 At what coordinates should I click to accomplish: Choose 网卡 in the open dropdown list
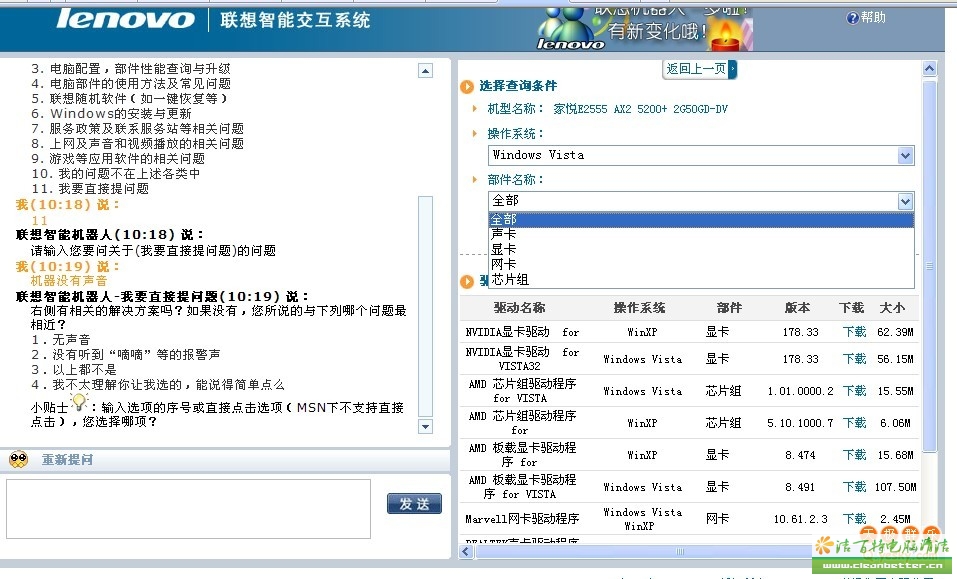pos(701,264)
